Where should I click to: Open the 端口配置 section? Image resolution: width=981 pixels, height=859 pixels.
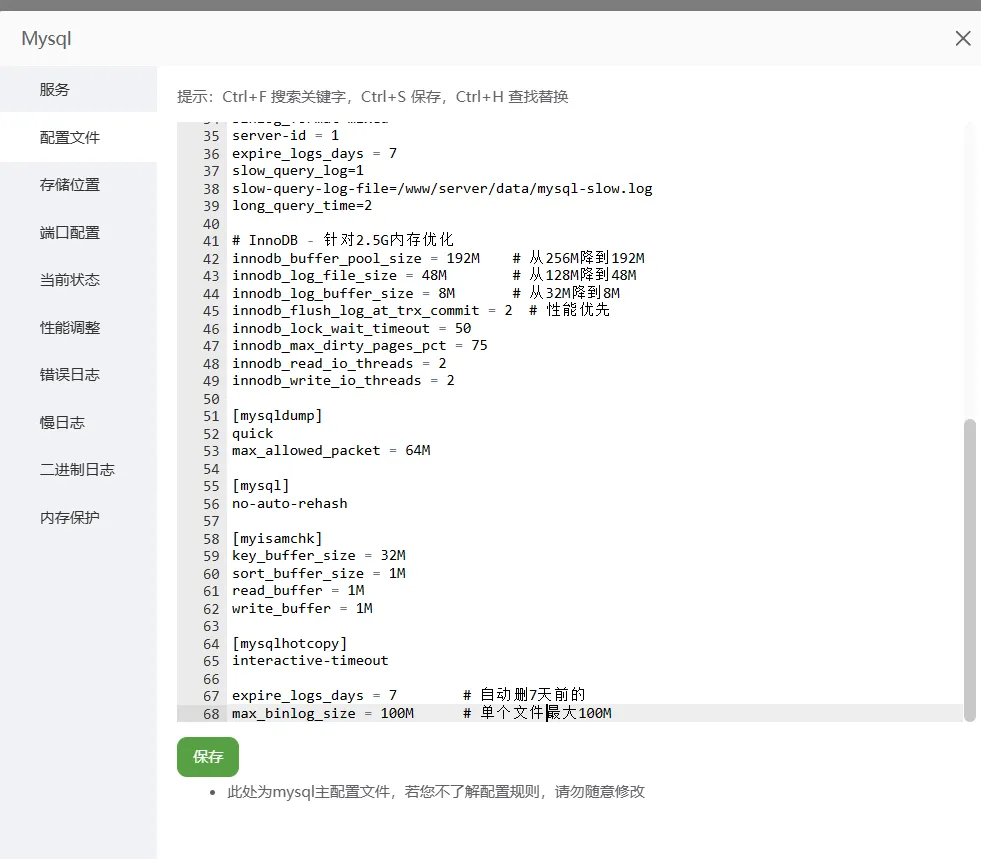point(70,233)
